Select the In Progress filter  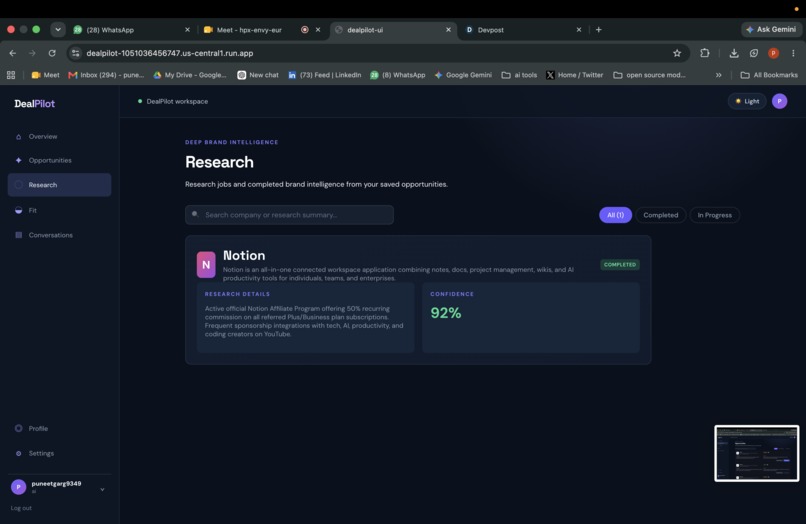pos(715,215)
